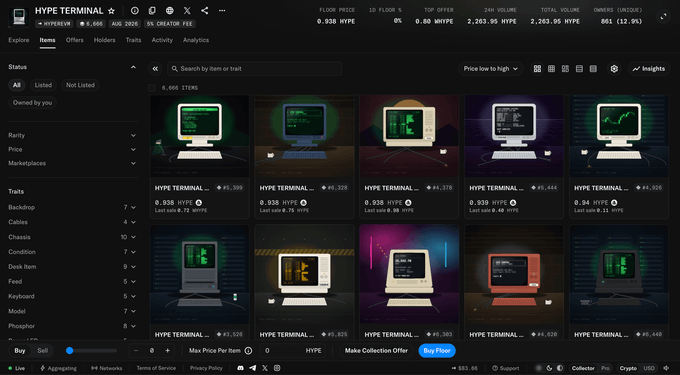Go to the Offers tab
Image resolution: width=680 pixels, height=375 pixels.
point(75,40)
